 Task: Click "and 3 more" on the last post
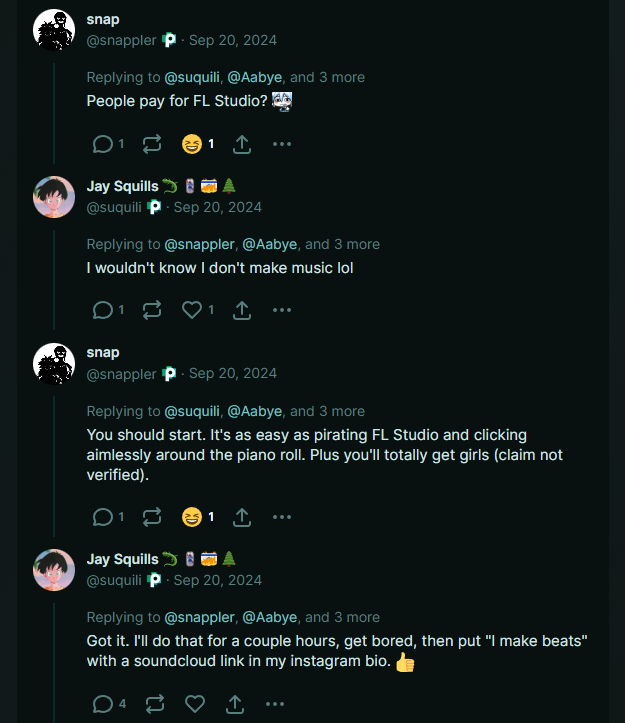(342, 617)
